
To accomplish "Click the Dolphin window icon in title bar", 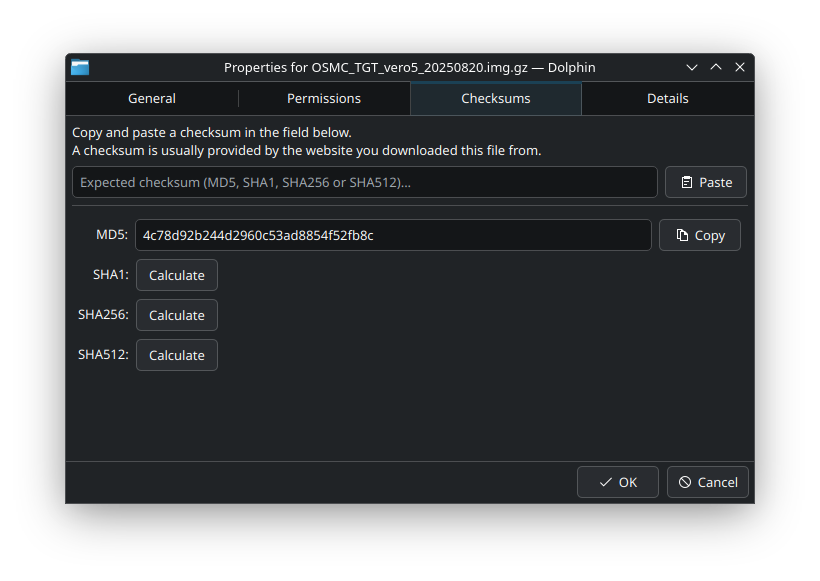I will [x=80, y=67].
